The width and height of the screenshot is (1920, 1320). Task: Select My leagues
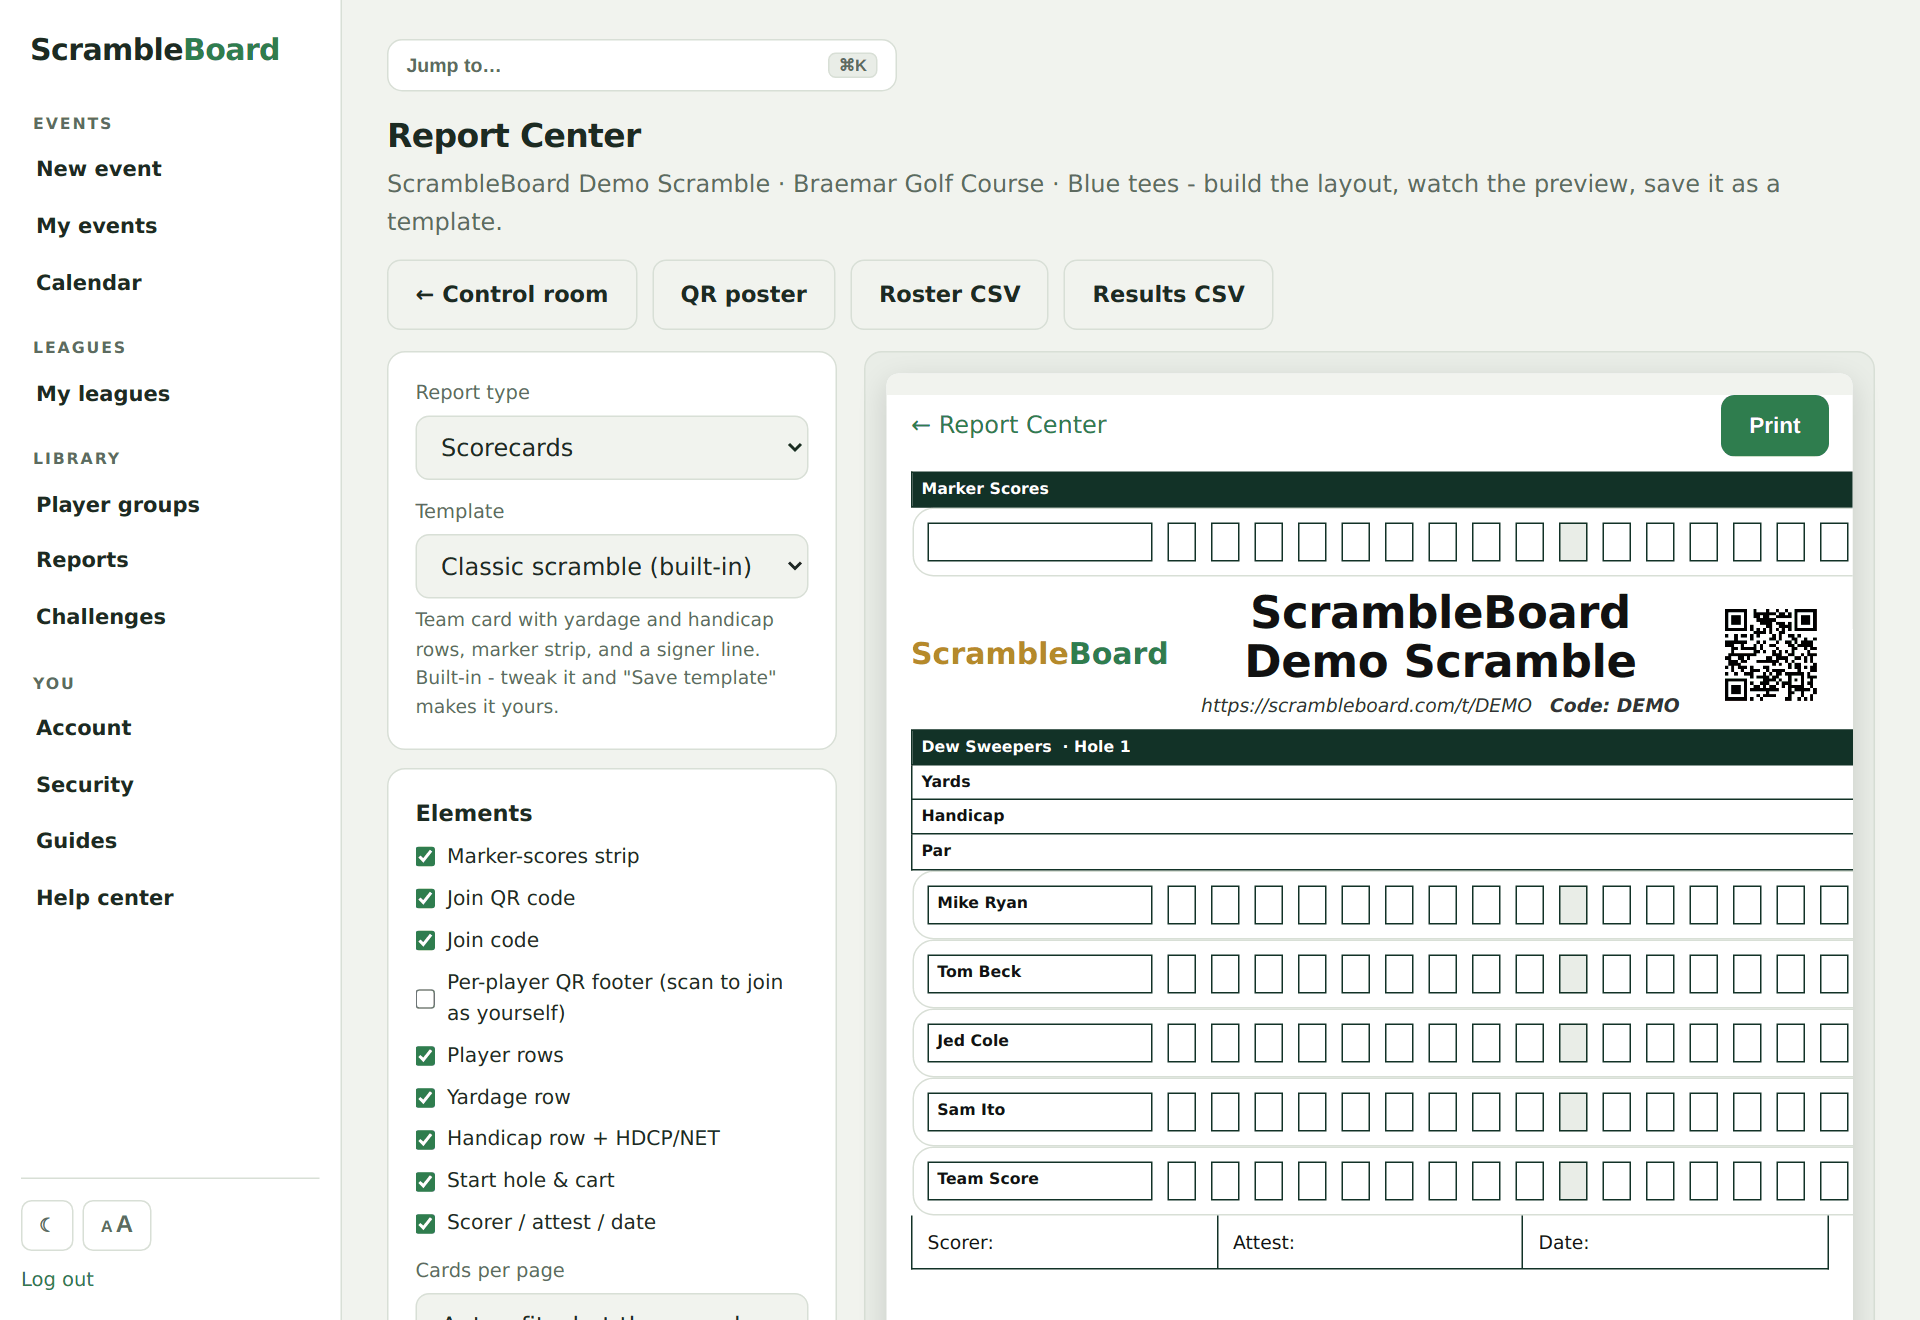(x=103, y=394)
